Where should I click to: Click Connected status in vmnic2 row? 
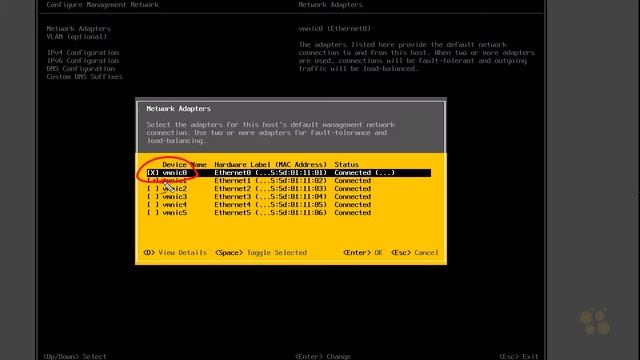point(353,189)
